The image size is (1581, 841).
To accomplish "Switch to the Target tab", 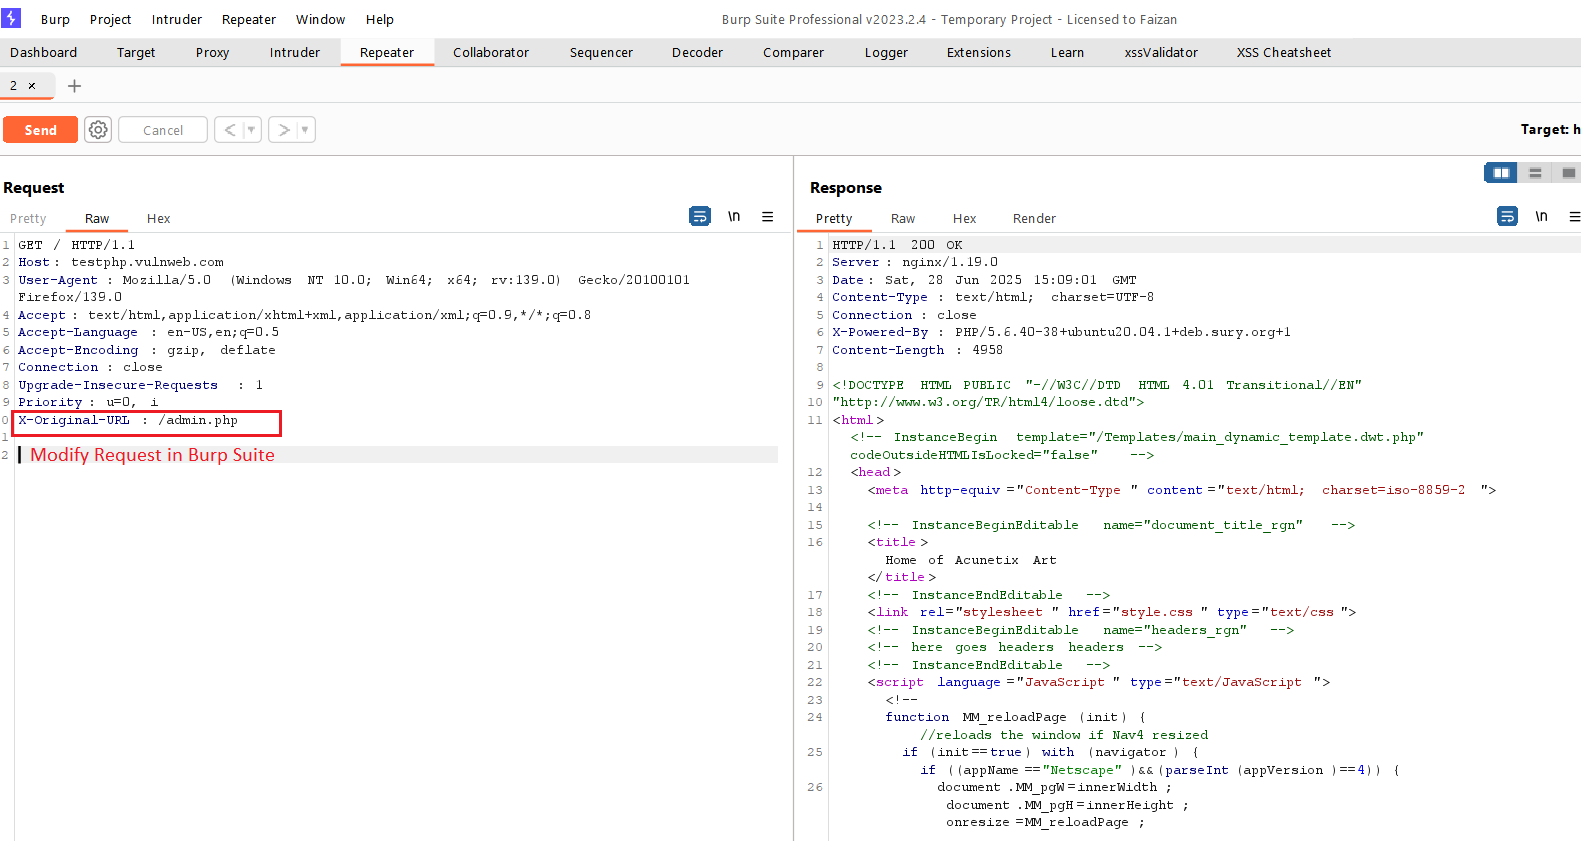I will [136, 52].
